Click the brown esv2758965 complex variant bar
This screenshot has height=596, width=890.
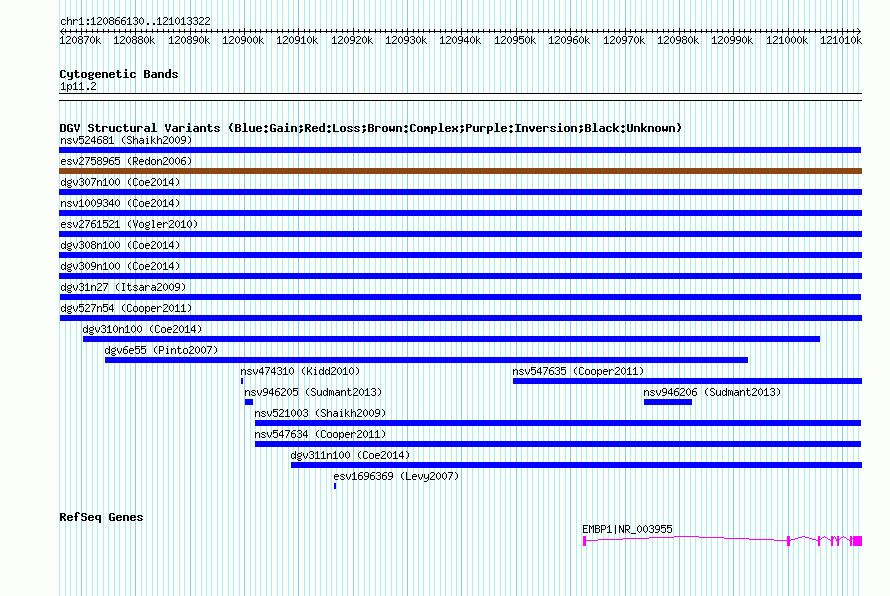(460, 171)
